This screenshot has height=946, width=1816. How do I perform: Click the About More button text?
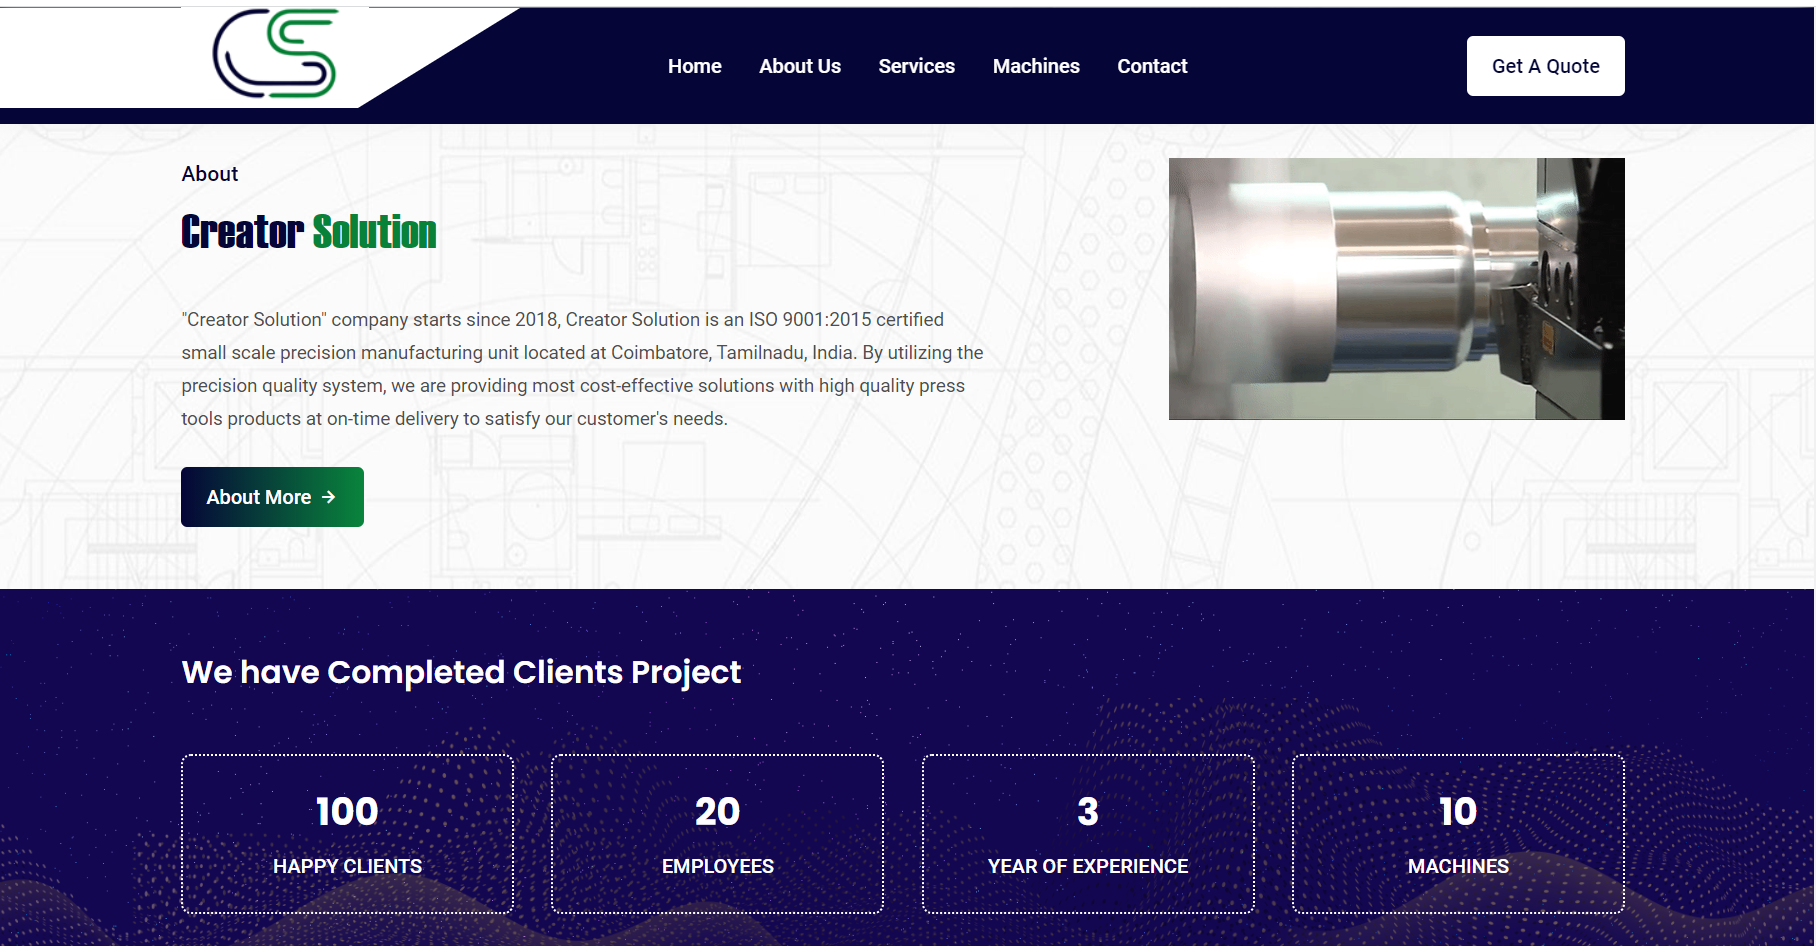click(x=258, y=497)
